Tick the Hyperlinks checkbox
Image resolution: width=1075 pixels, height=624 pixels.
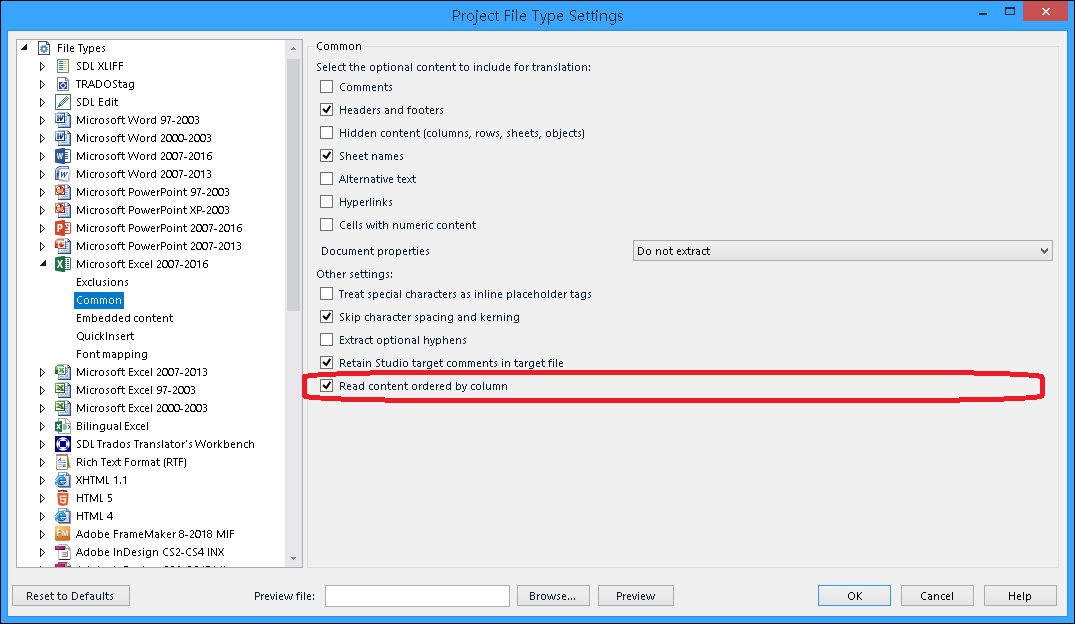pos(327,202)
